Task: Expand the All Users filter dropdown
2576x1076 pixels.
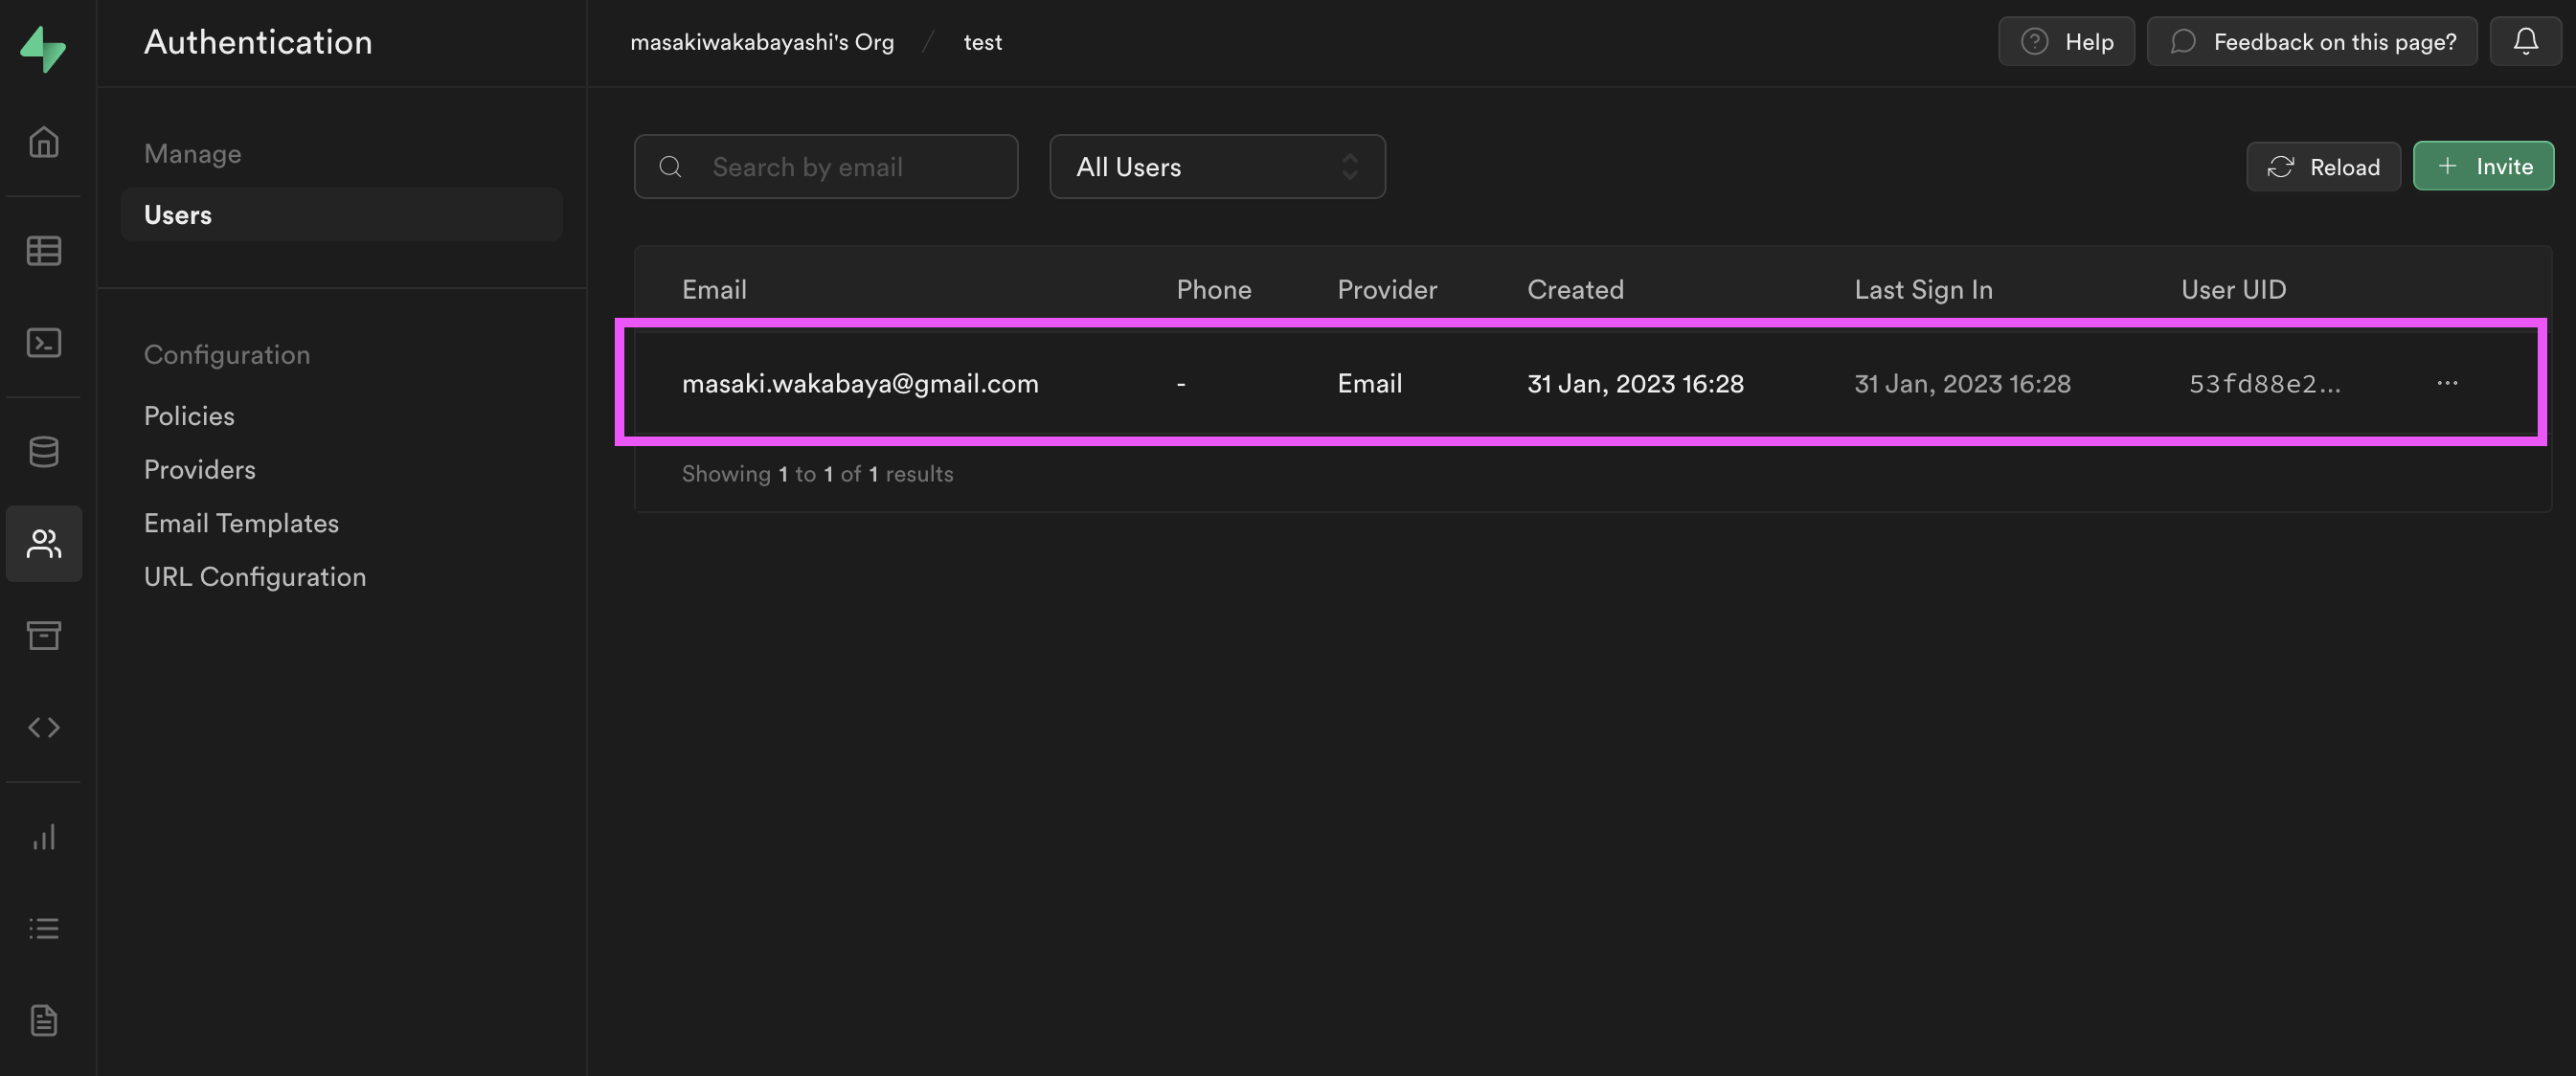Action: point(1216,167)
